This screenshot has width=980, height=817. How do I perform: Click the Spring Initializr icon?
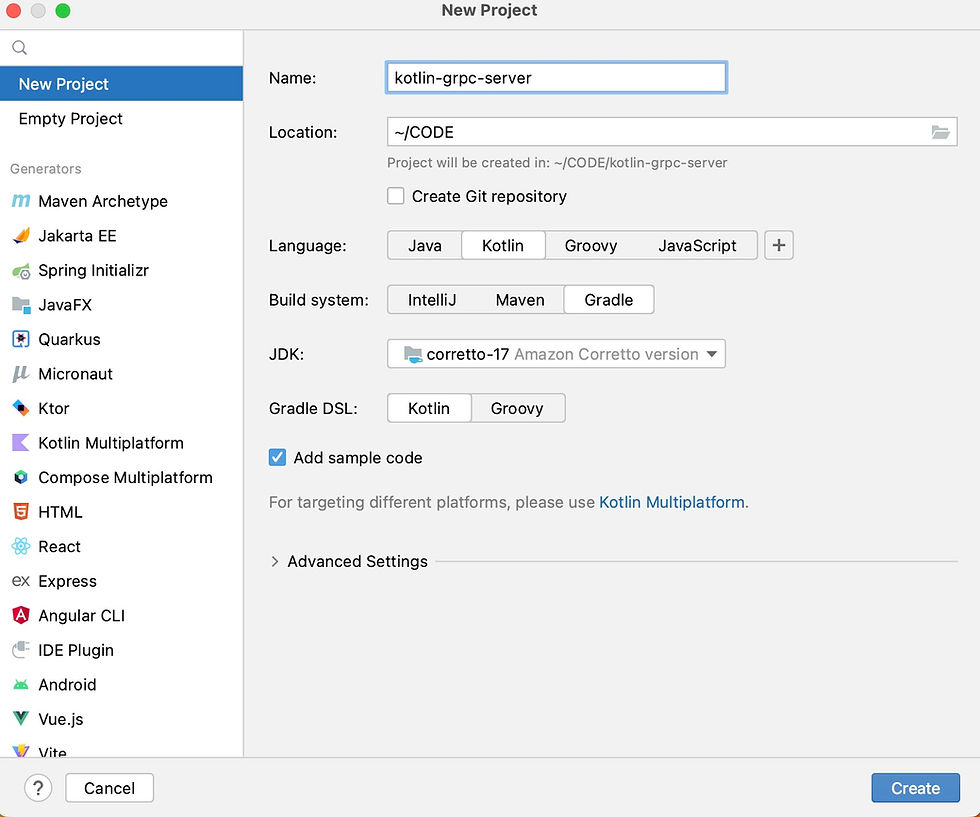(x=21, y=271)
